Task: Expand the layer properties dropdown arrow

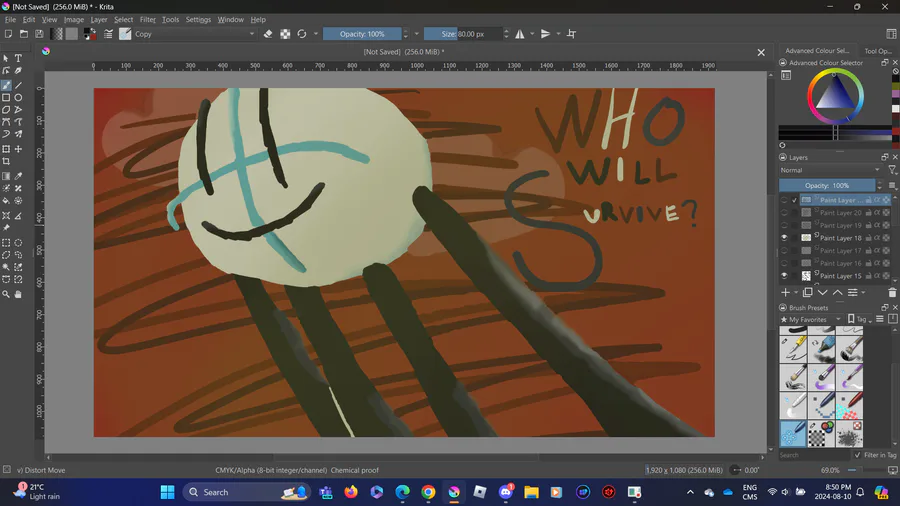Action: click(863, 293)
